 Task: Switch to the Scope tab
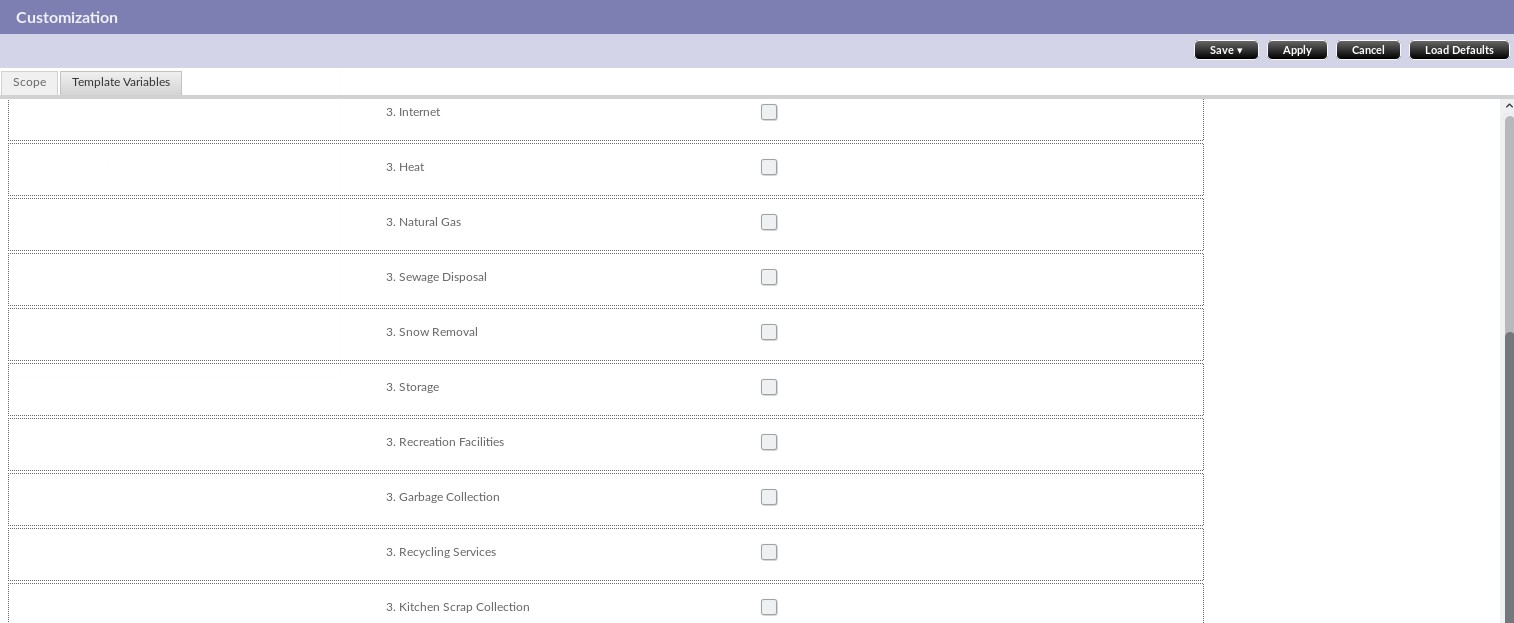[29, 82]
